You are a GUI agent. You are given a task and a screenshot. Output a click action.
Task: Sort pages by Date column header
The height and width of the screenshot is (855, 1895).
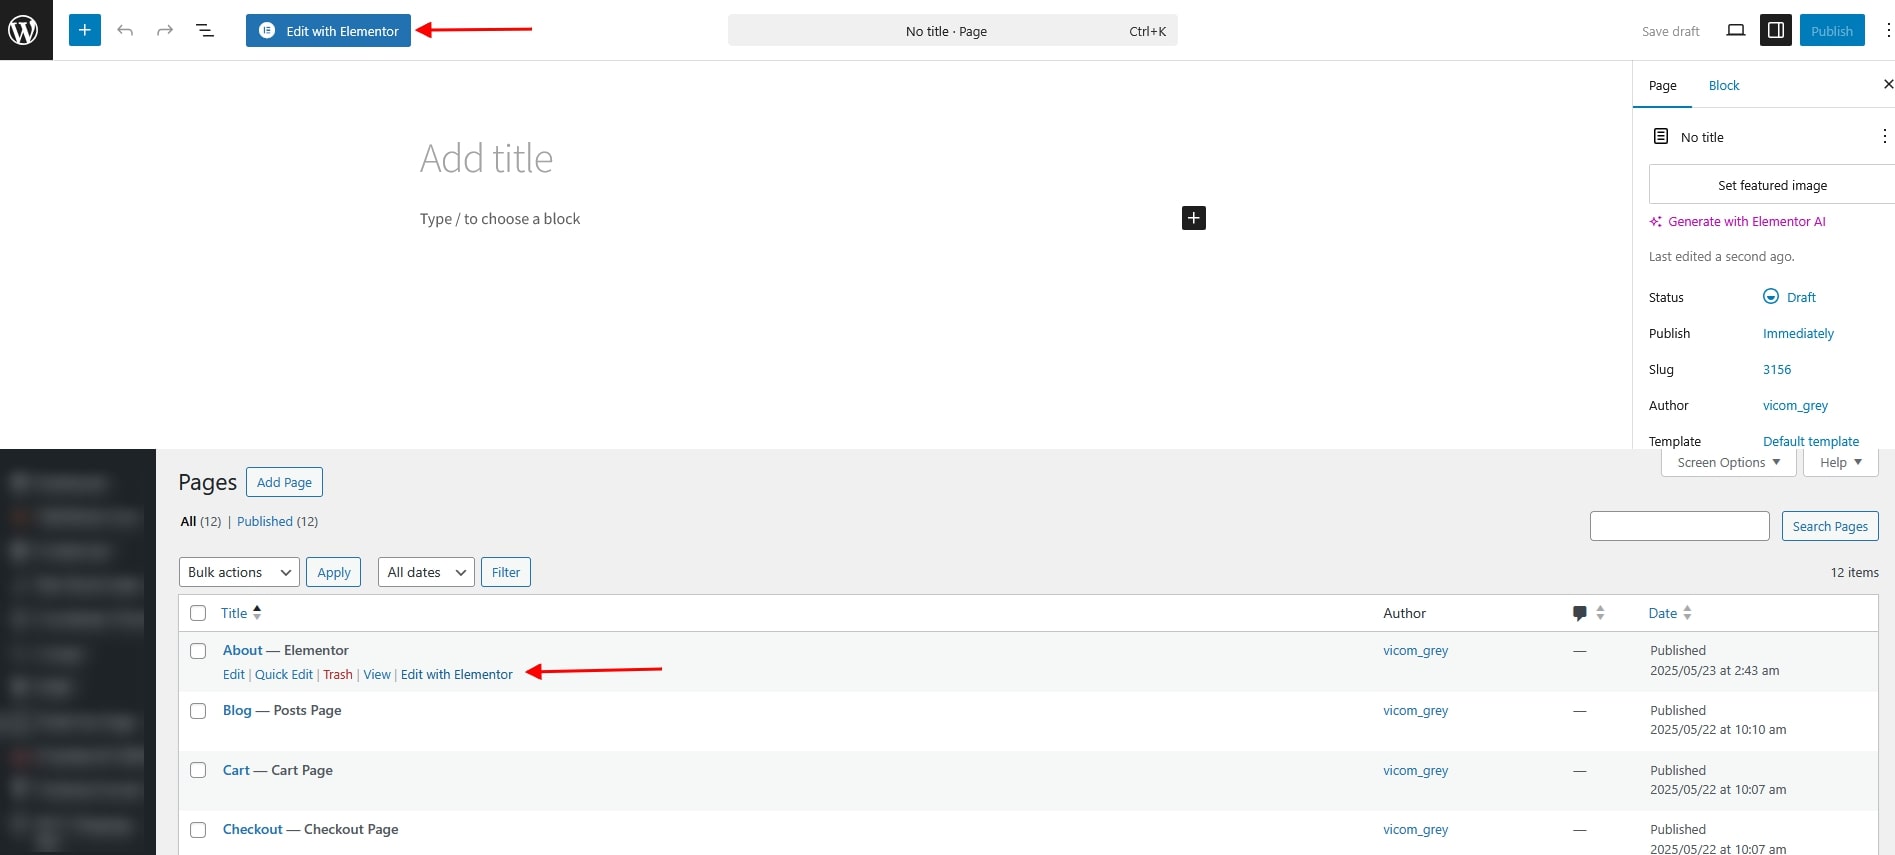pyautogui.click(x=1662, y=614)
